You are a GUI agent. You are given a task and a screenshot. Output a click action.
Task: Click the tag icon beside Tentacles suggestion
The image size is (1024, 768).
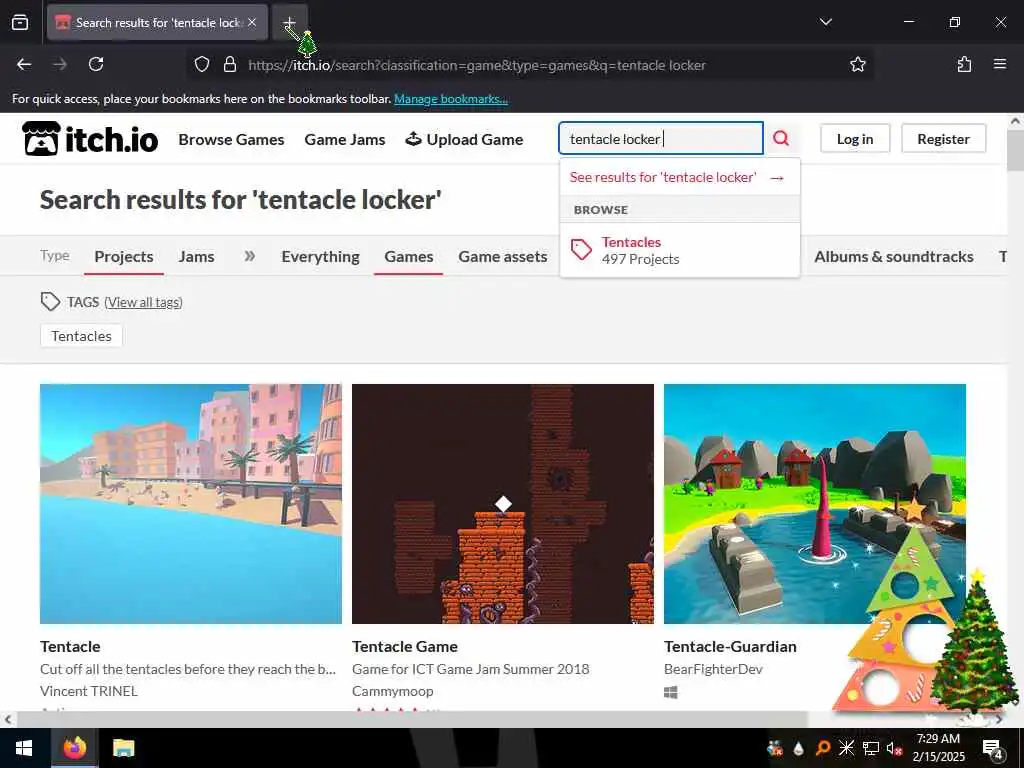pos(581,249)
